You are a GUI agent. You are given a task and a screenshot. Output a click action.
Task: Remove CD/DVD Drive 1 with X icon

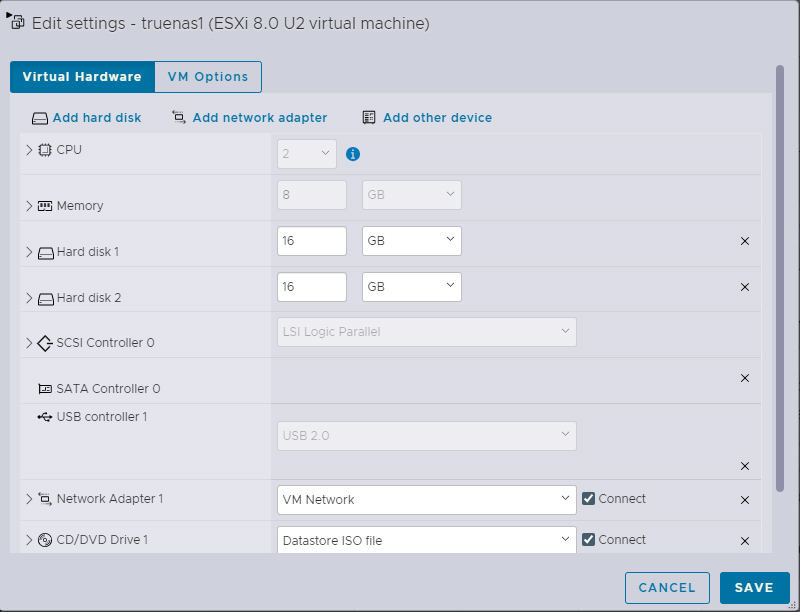744,541
